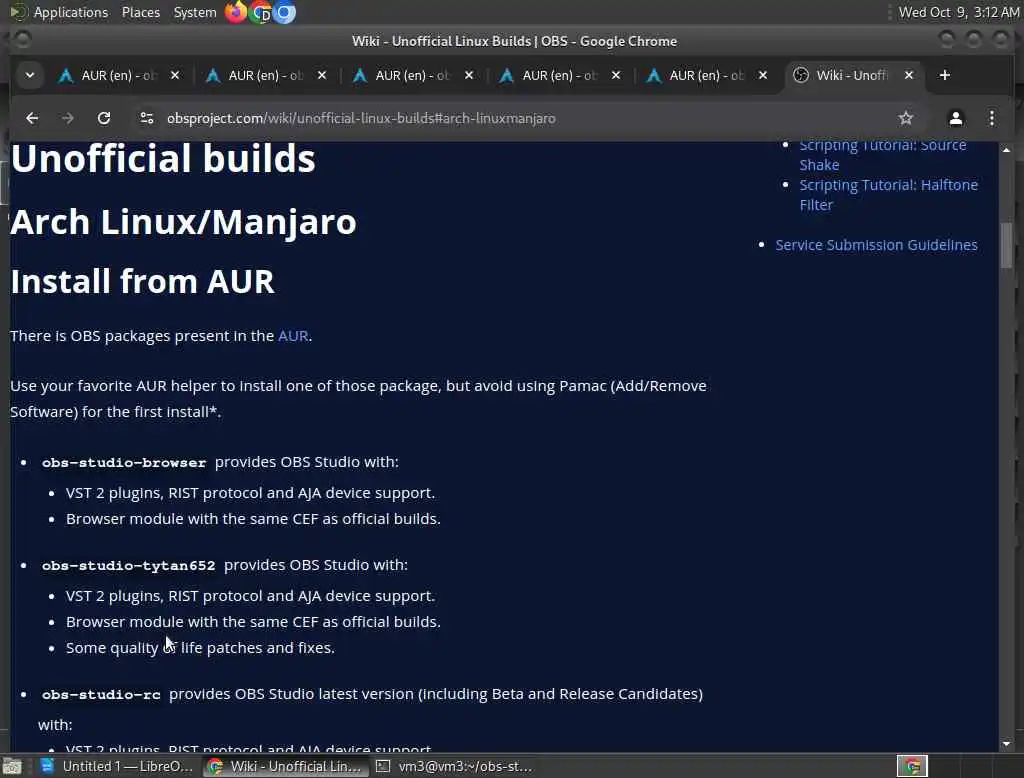Expand the tab search dropdown arrow

tap(29, 75)
